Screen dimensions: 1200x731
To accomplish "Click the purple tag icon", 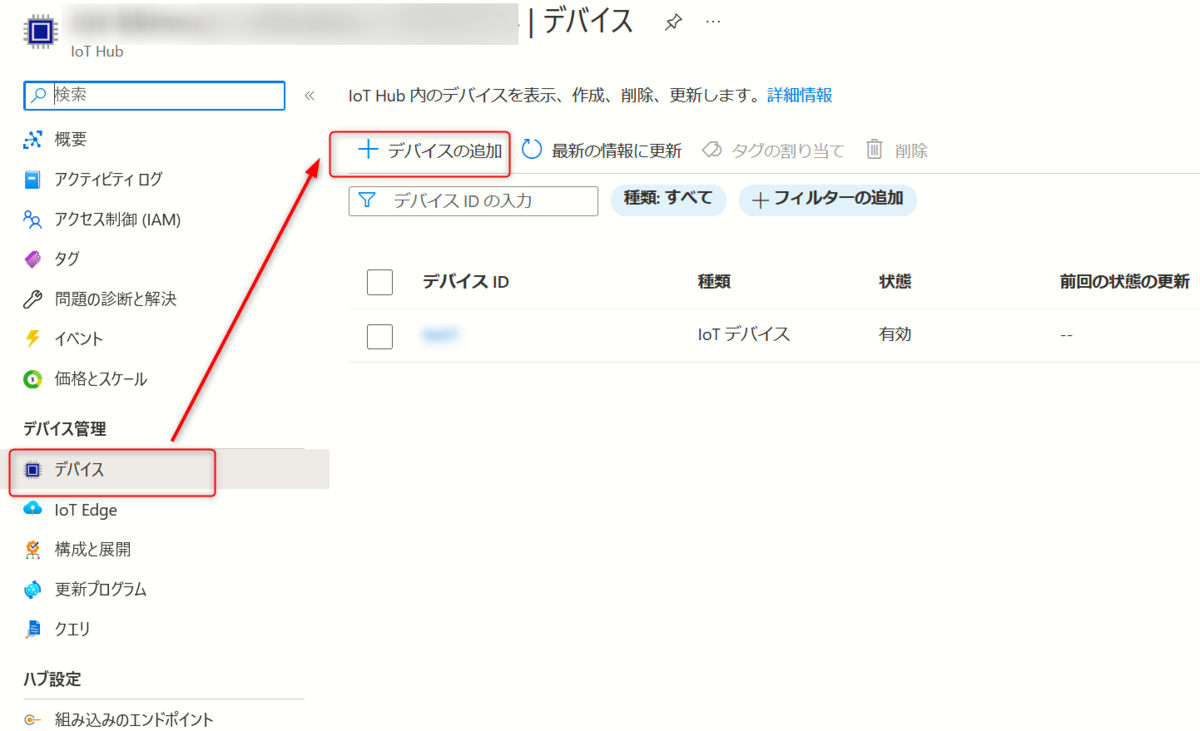I will pos(34,259).
